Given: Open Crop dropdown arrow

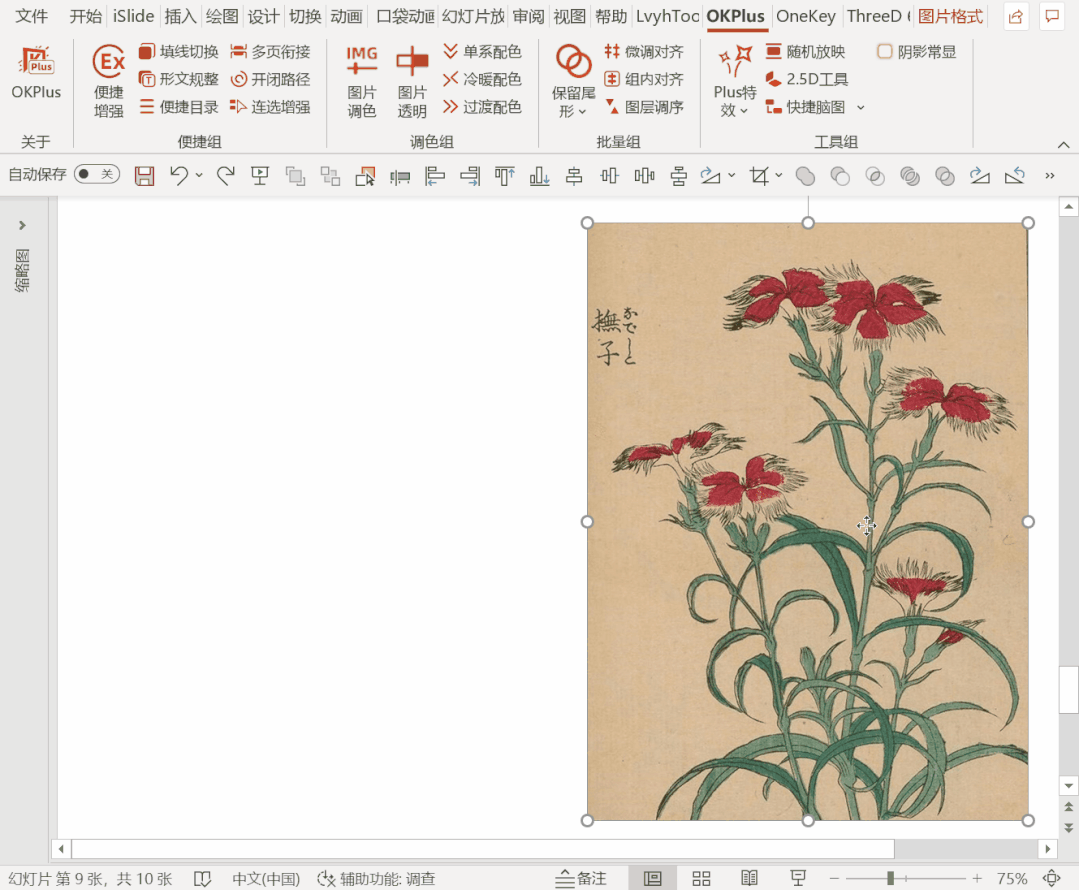Looking at the screenshot, I should 779,176.
